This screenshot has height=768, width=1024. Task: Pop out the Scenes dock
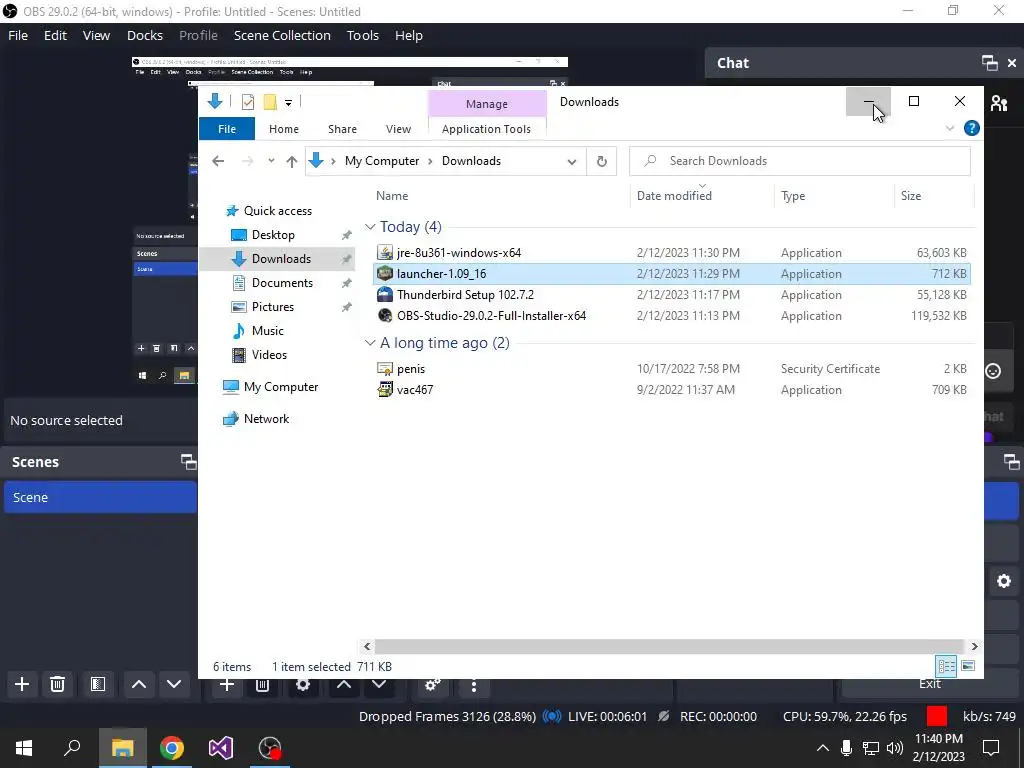click(x=189, y=462)
